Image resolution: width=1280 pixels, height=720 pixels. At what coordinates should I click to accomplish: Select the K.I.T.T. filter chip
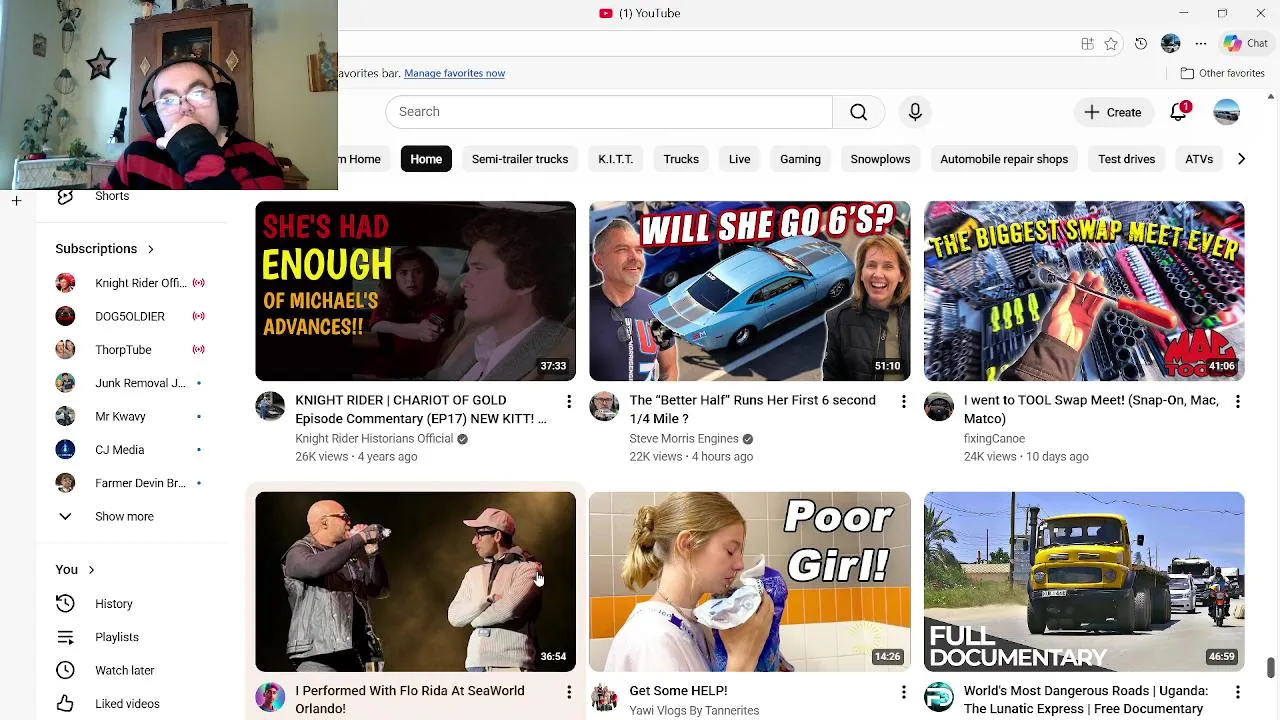(x=615, y=159)
